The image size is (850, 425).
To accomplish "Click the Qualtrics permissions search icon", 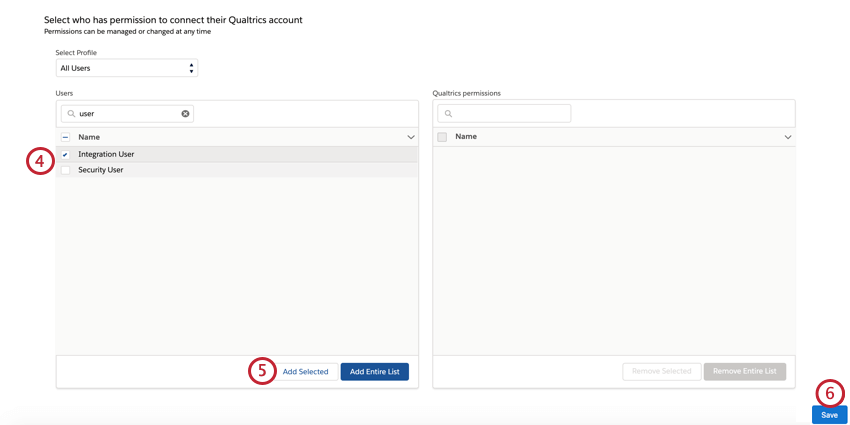I will [448, 114].
